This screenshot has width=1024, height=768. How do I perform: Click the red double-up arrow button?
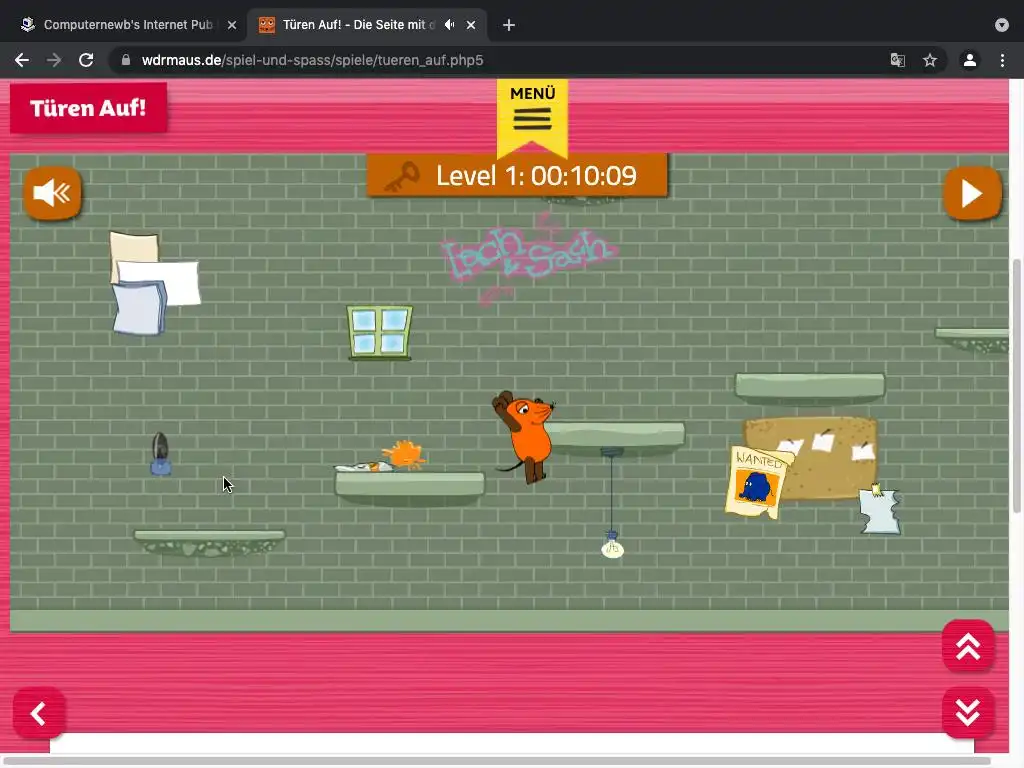point(968,646)
